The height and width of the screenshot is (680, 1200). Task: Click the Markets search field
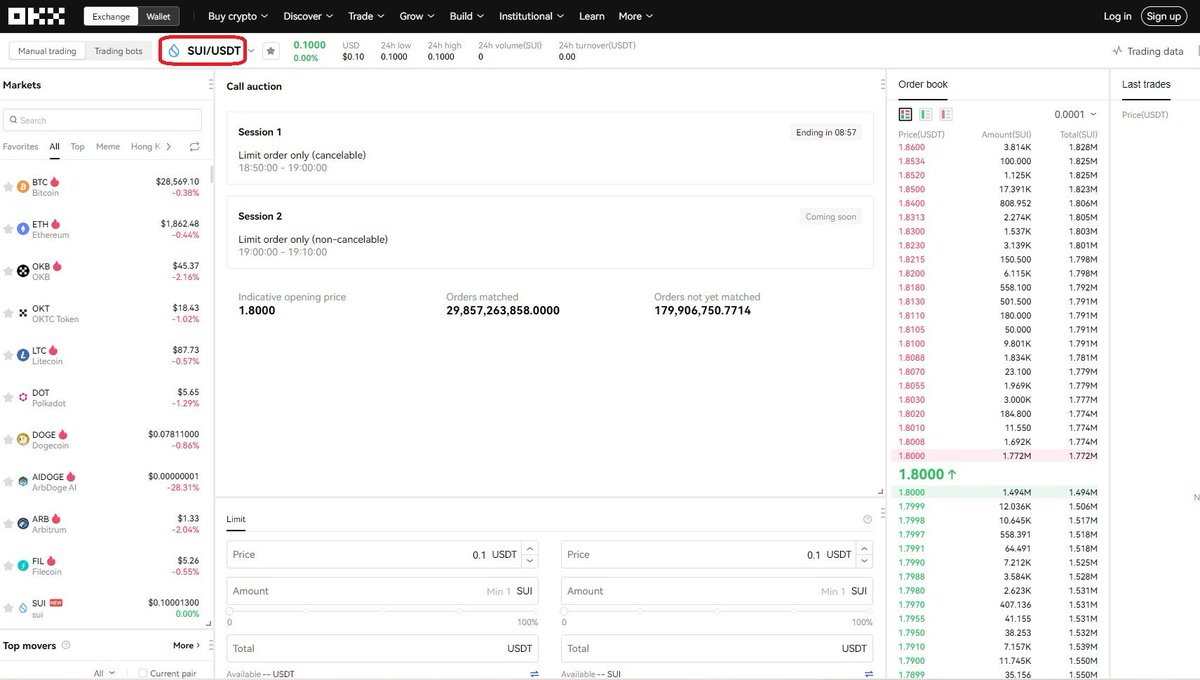103,120
